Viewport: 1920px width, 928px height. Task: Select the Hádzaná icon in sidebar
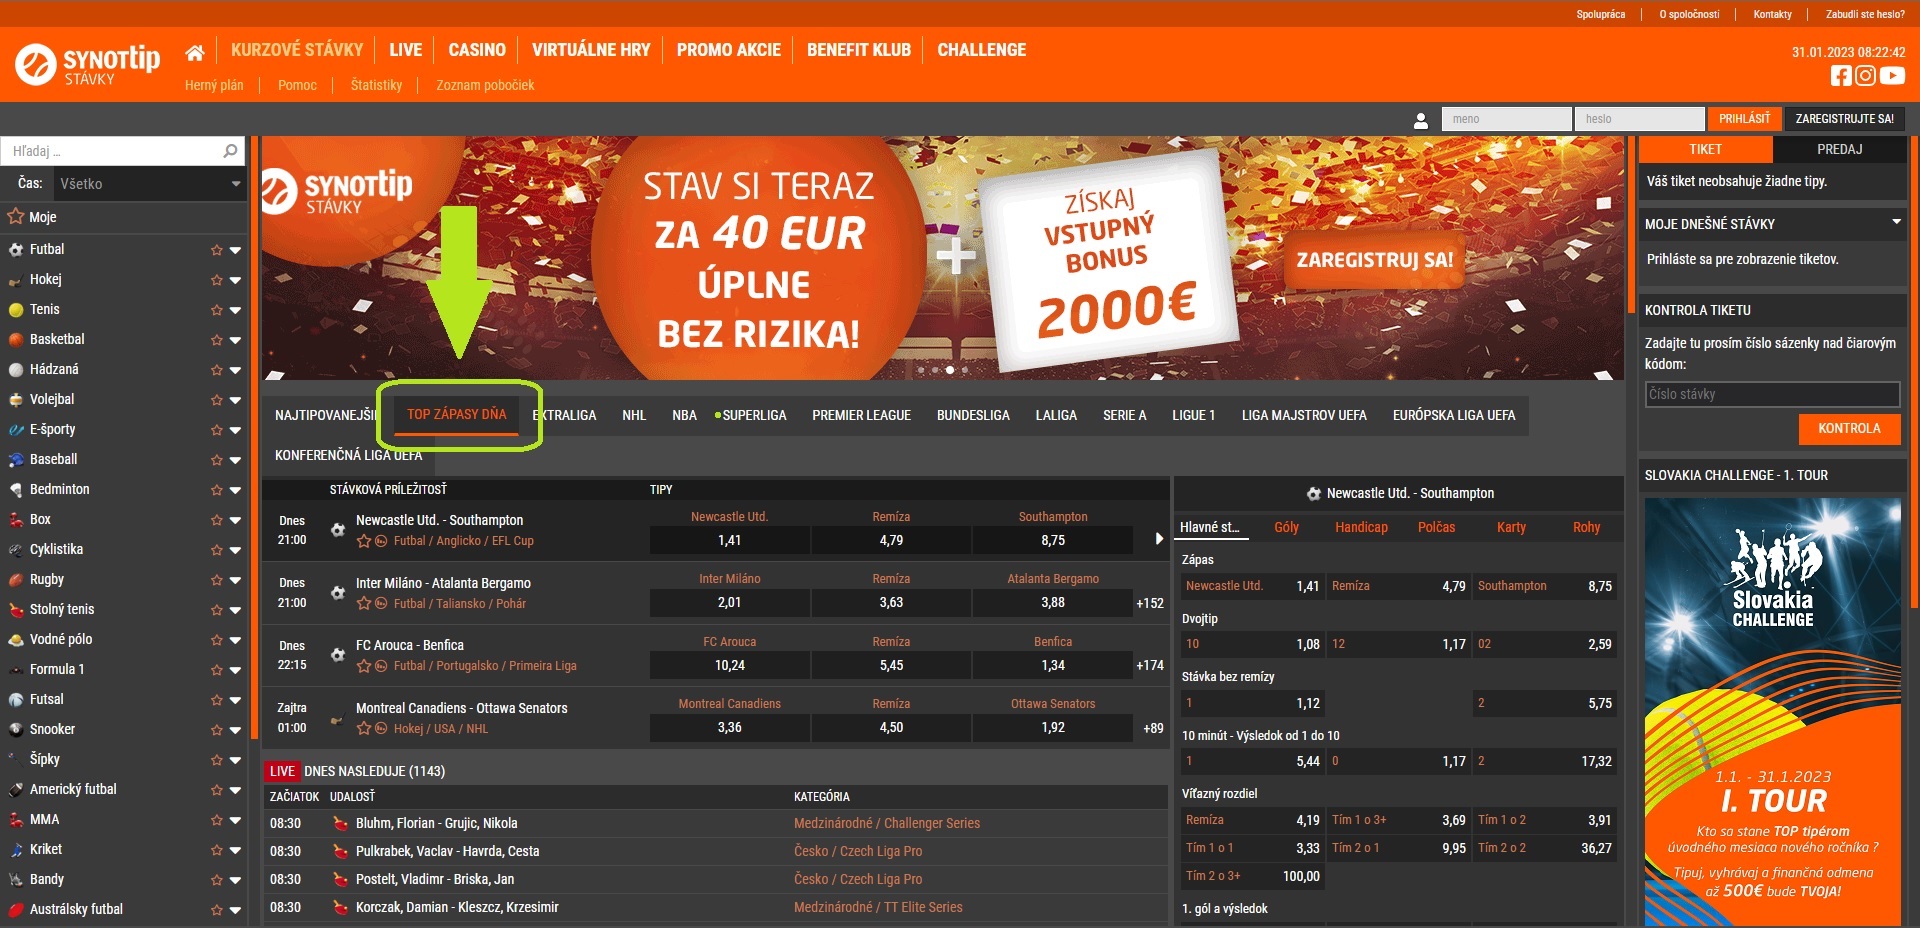[x=16, y=370]
